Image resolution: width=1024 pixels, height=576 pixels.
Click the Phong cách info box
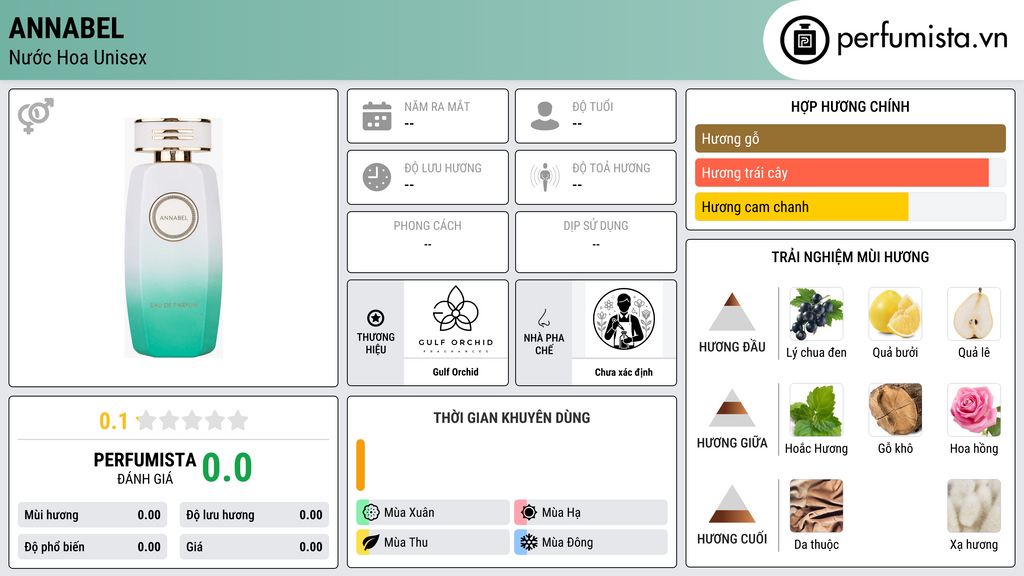(428, 242)
